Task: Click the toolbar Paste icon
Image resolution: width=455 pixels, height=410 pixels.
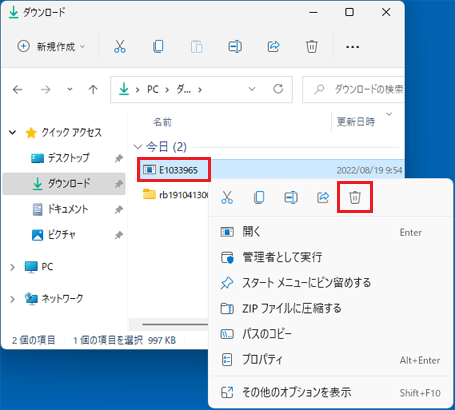Action: 197,46
